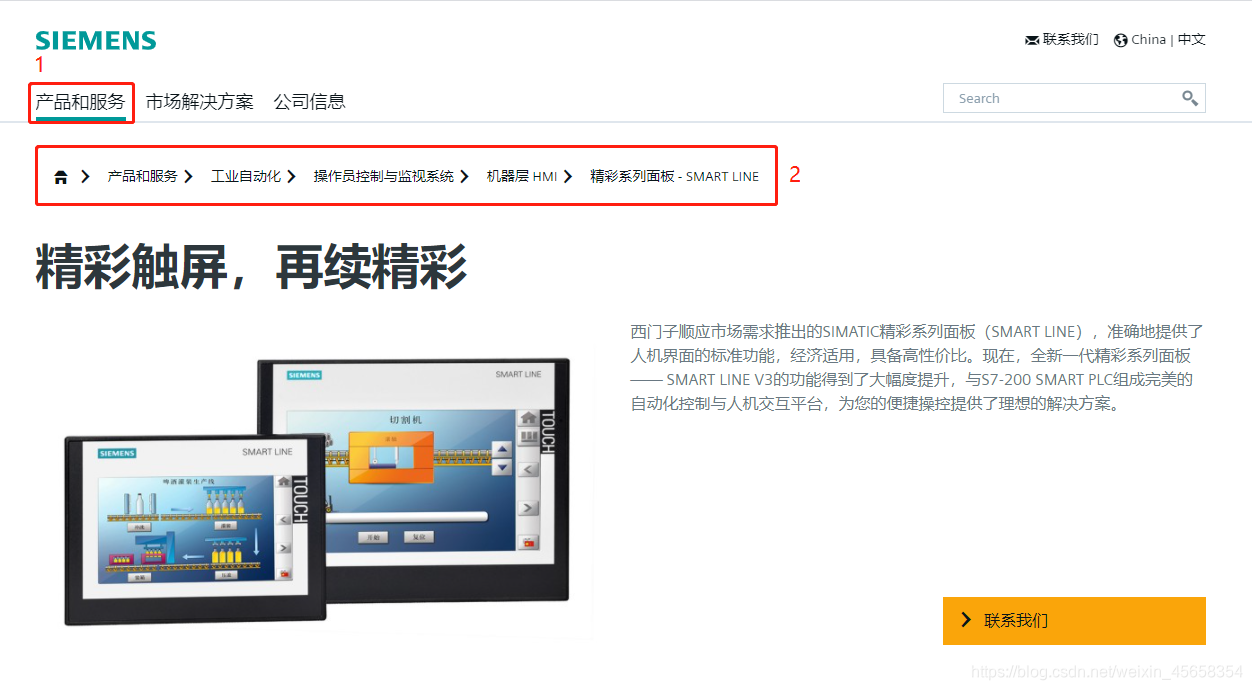
Task: Click the chevron after 工业自动化 breadcrumb
Action: (x=291, y=176)
